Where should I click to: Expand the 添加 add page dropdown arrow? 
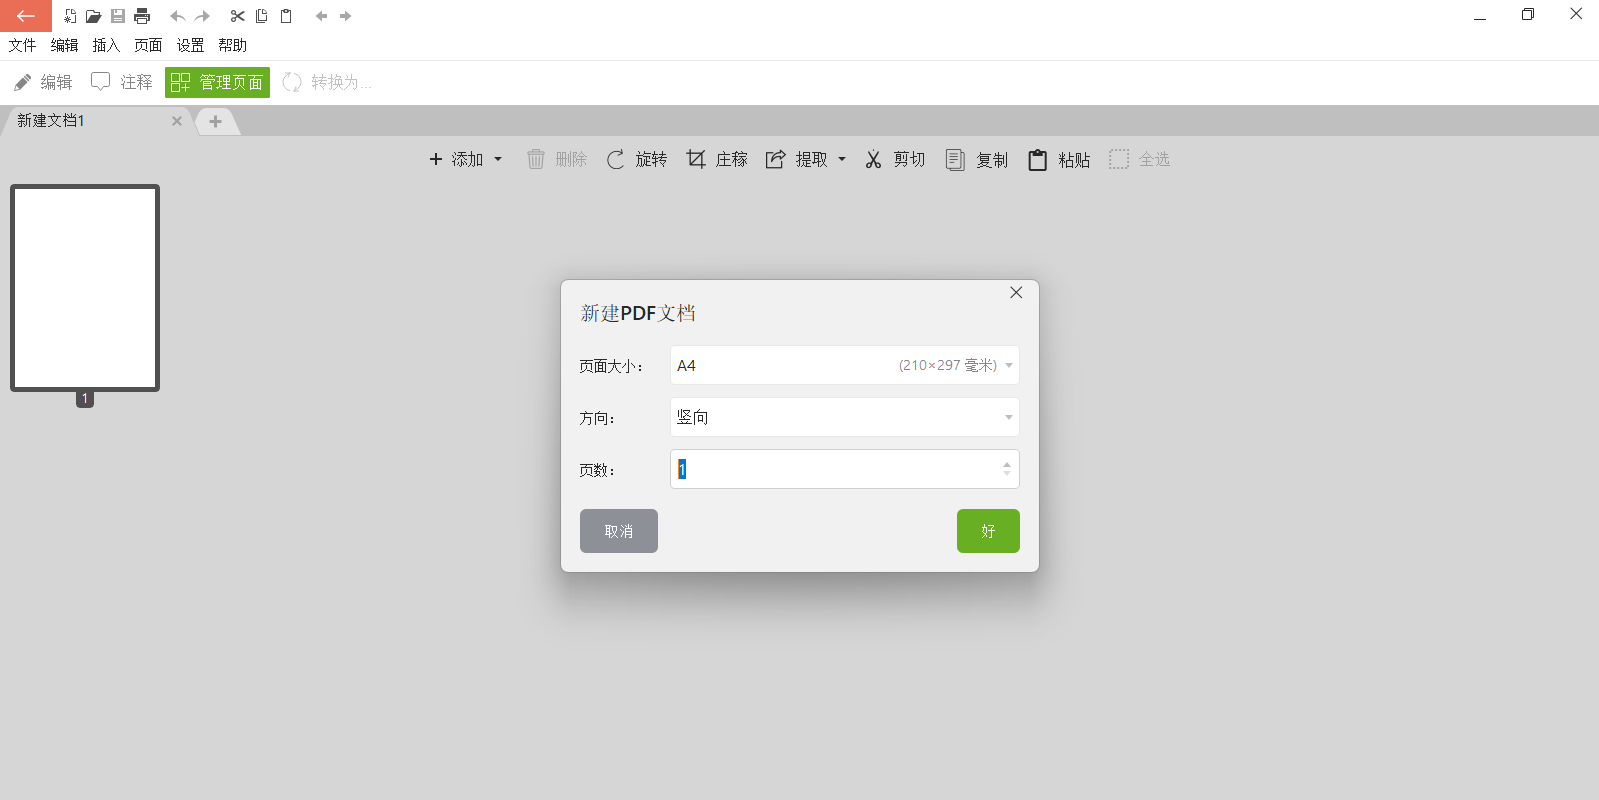498,160
